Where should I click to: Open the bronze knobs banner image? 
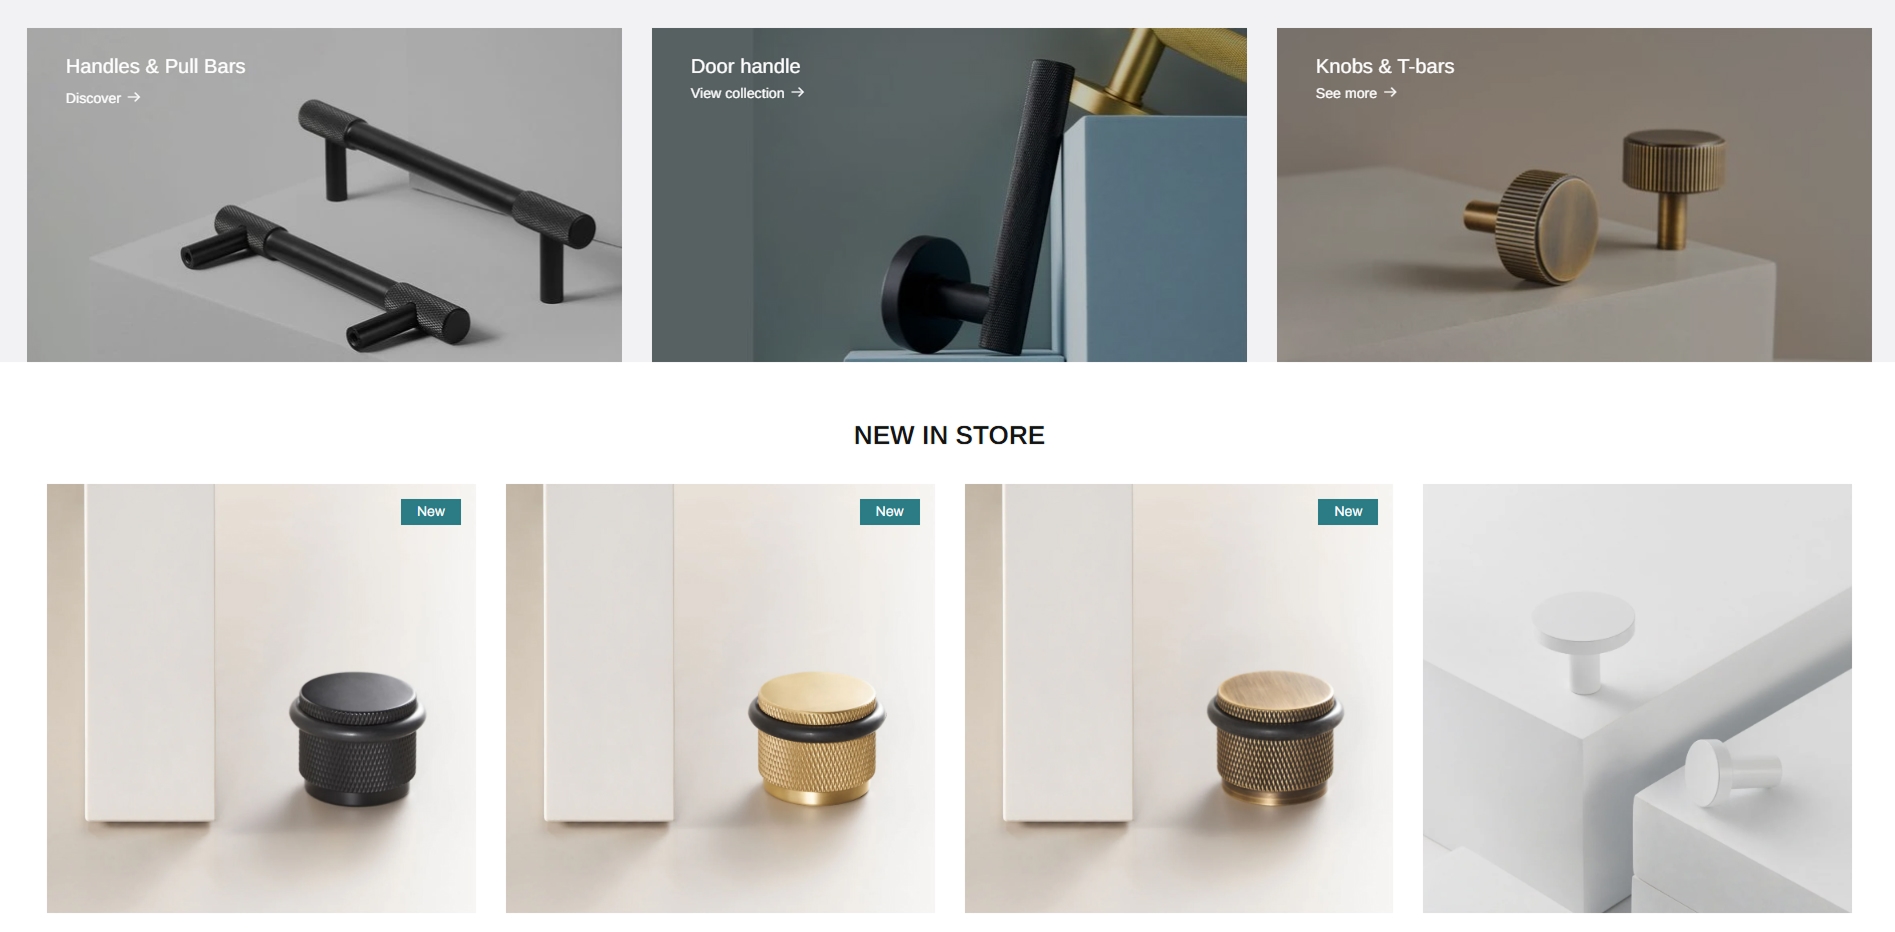click(1574, 195)
